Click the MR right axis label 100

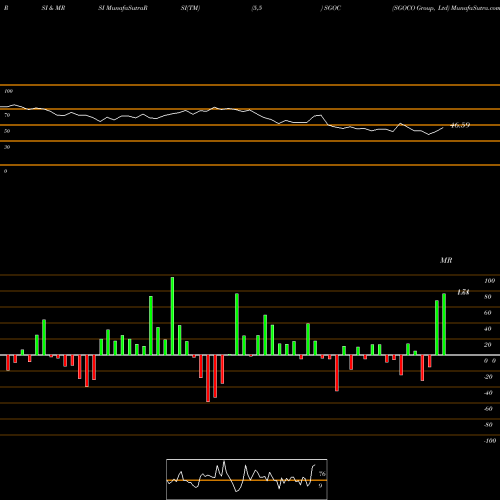(489, 281)
